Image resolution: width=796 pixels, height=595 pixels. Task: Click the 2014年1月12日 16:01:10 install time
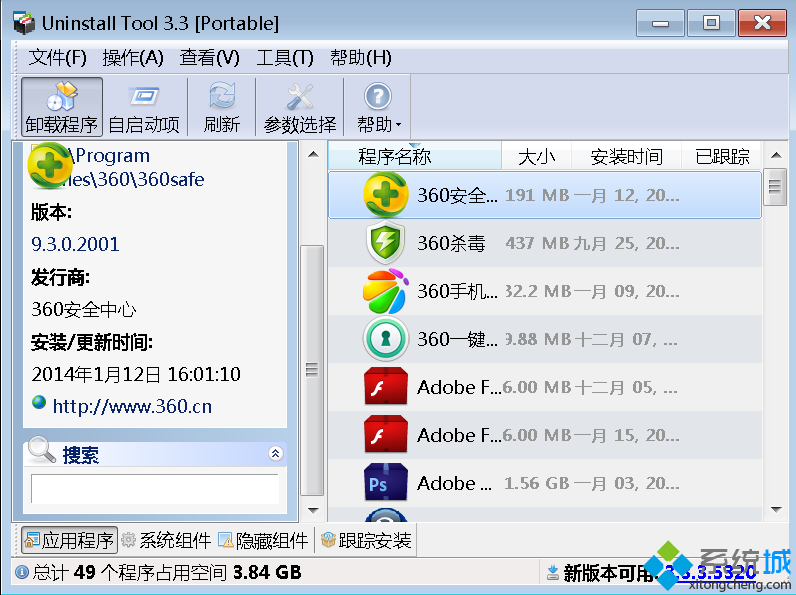[x=136, y=374]
